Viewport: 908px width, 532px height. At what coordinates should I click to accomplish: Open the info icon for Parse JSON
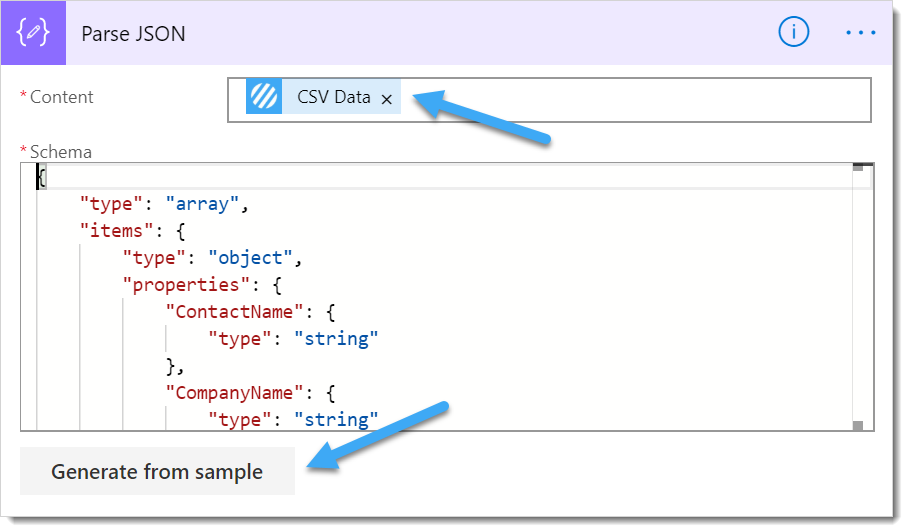(793, 32)
